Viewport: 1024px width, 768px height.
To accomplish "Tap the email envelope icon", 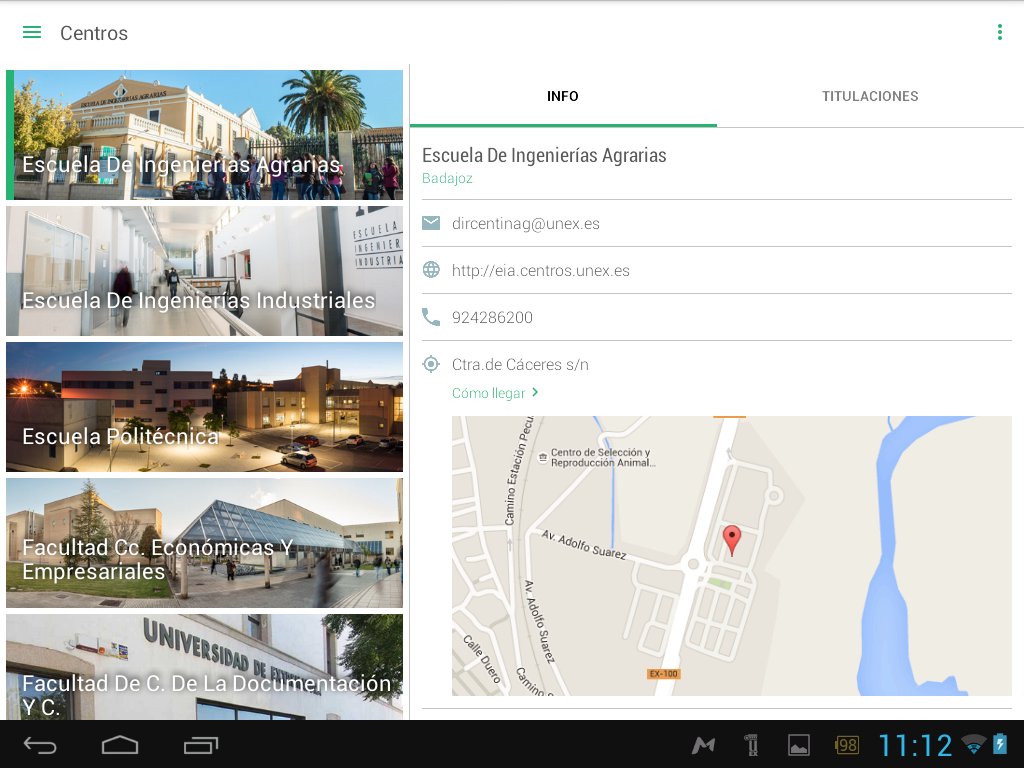I will coord(431,223).
